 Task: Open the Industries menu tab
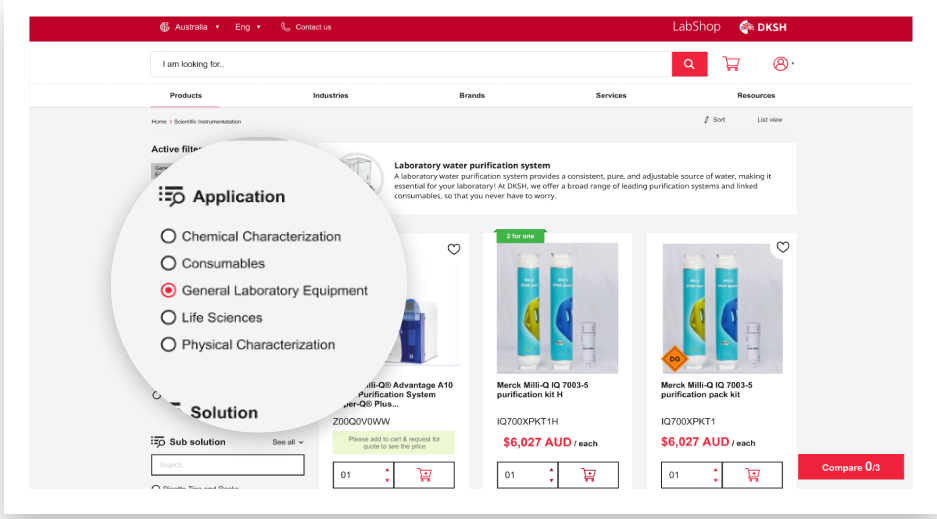330,96
